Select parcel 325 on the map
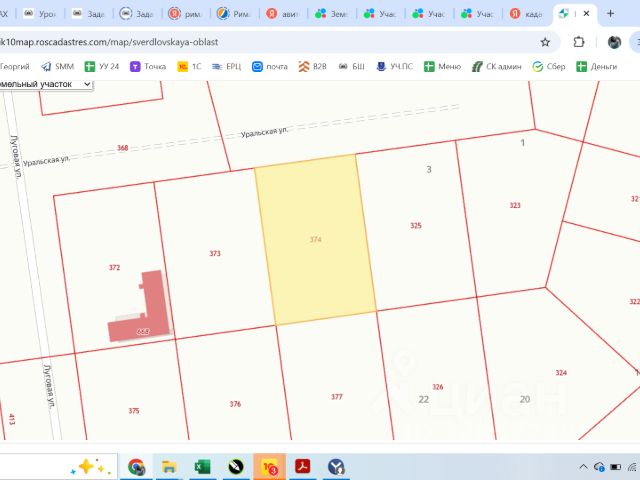The image size is (640, 480). (416, 225)
